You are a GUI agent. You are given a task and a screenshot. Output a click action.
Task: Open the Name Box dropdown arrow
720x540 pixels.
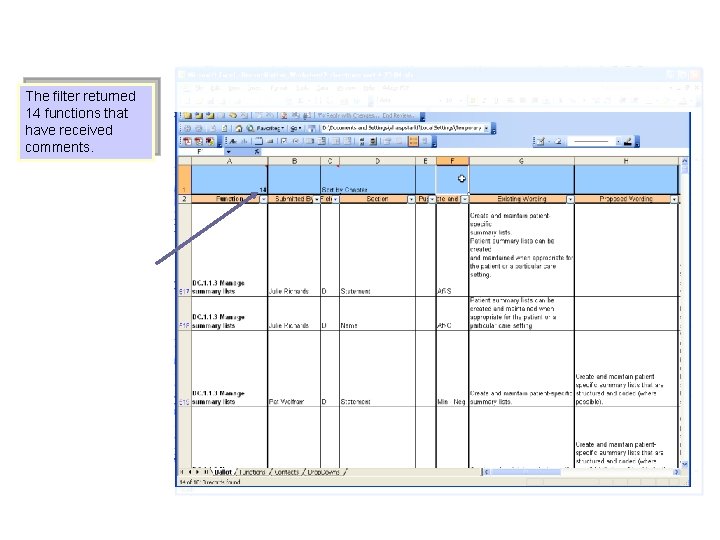tap(229, 152)
